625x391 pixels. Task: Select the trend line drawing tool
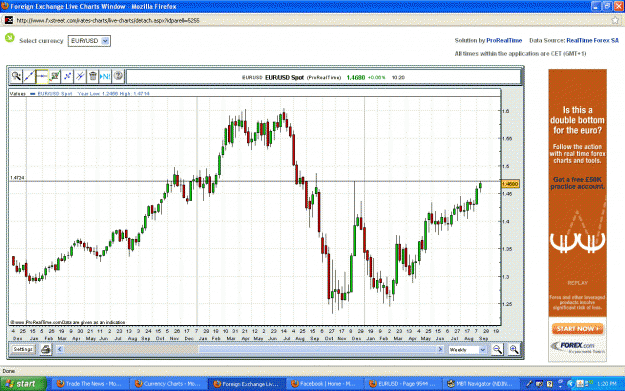tap(29, 76)
